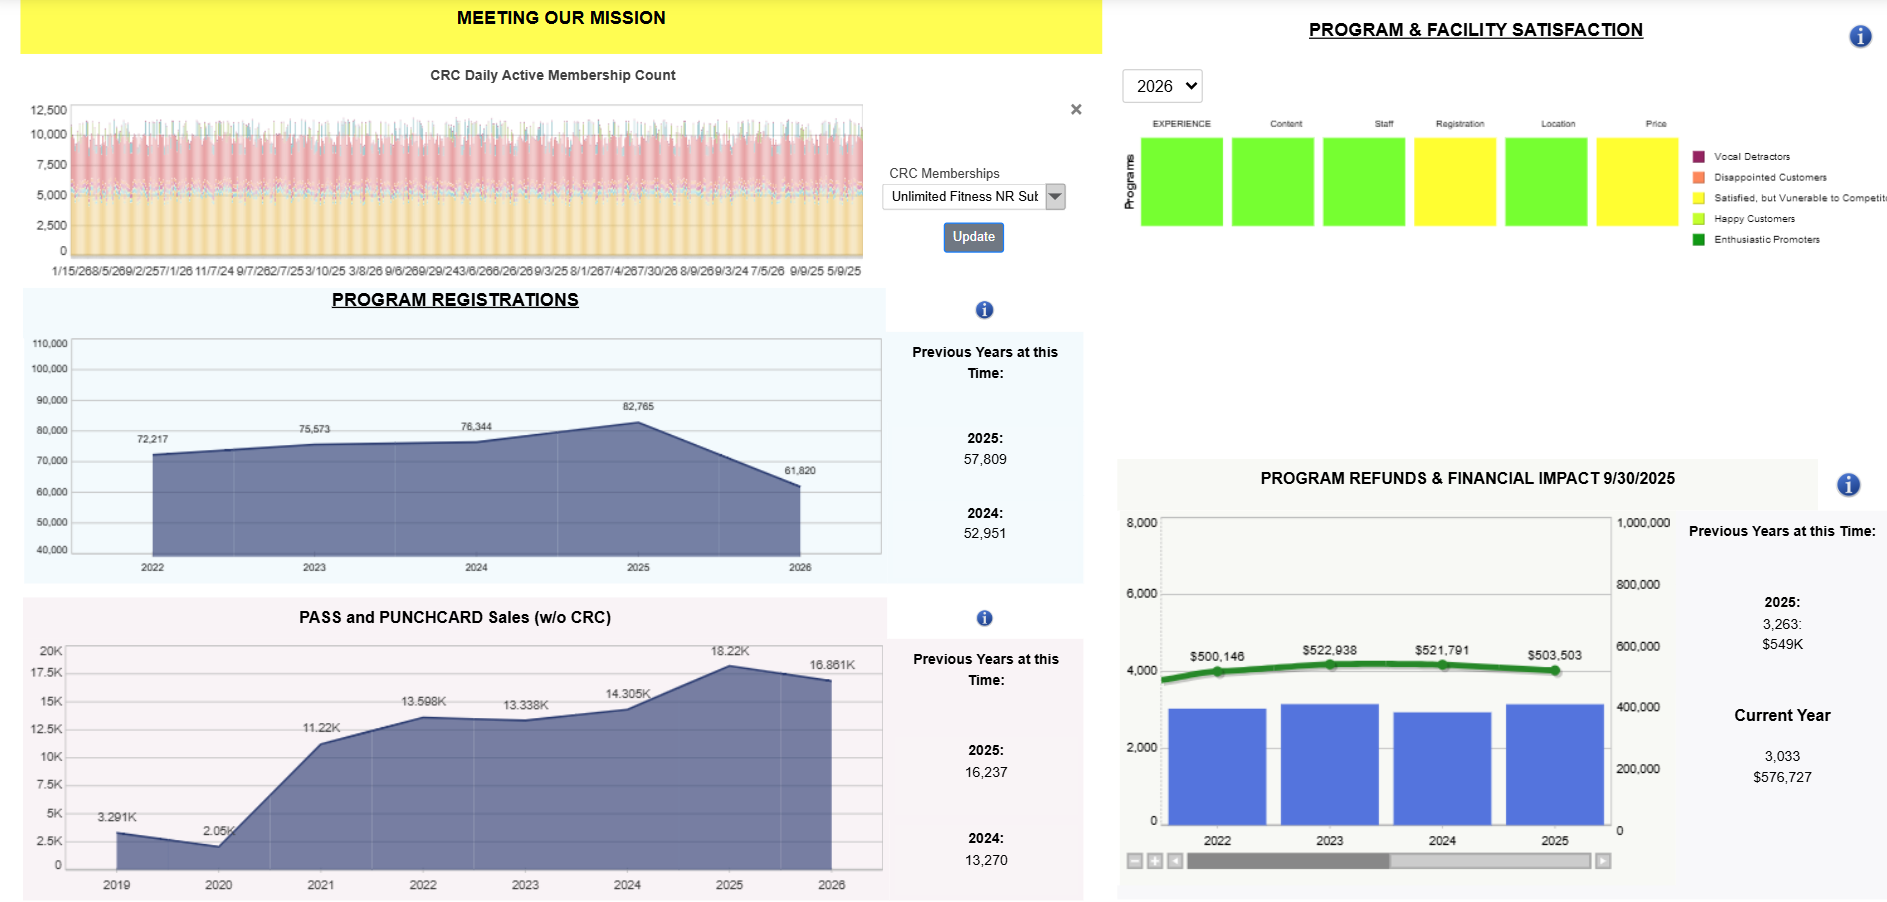Click the 82,765 data label on registrations chart
1887x902 pixels.
[638, 407]
